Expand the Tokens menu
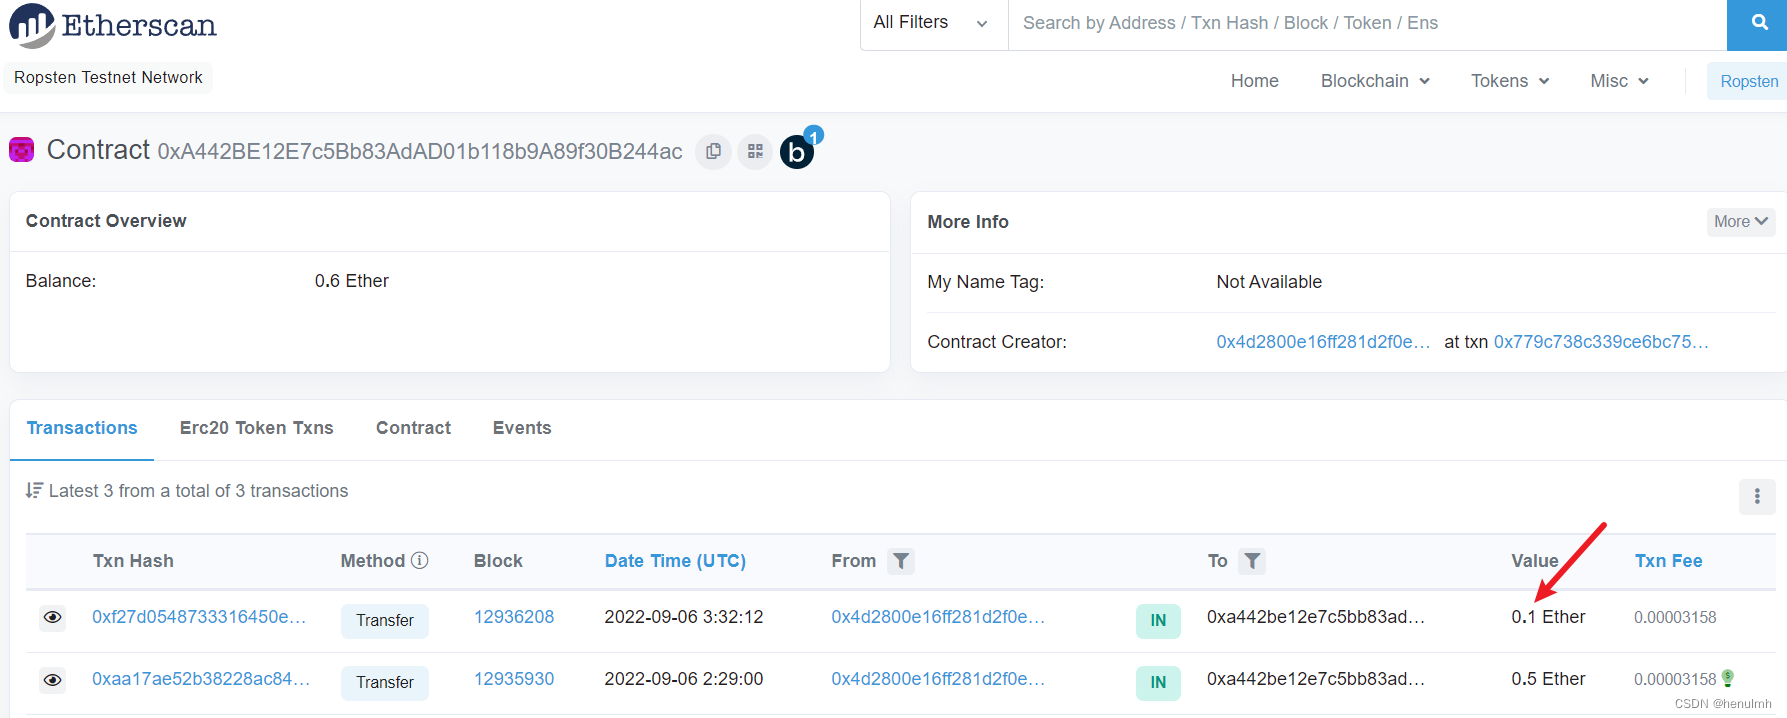This screenshot has width=1787, height=718. (x=1510, y=81)
